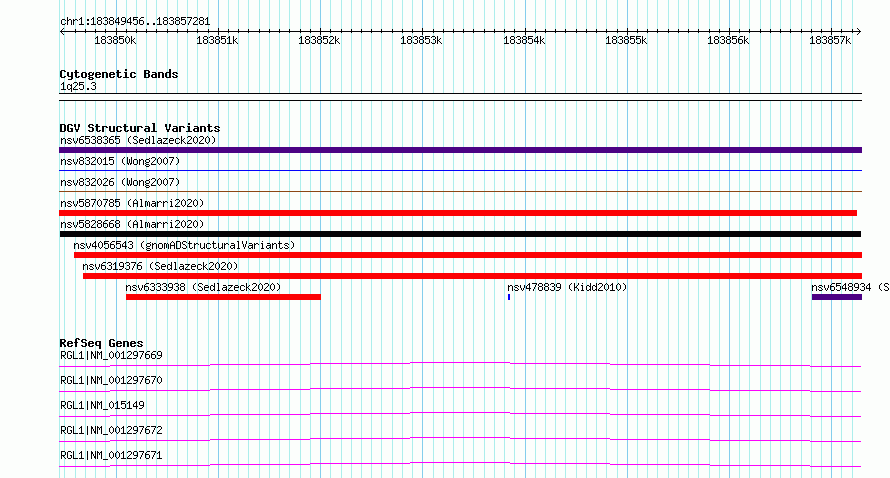The width and height of the screenshot is (890, 478).
Task: Click the 183852k ruler tick label
Action: point(320,41)
